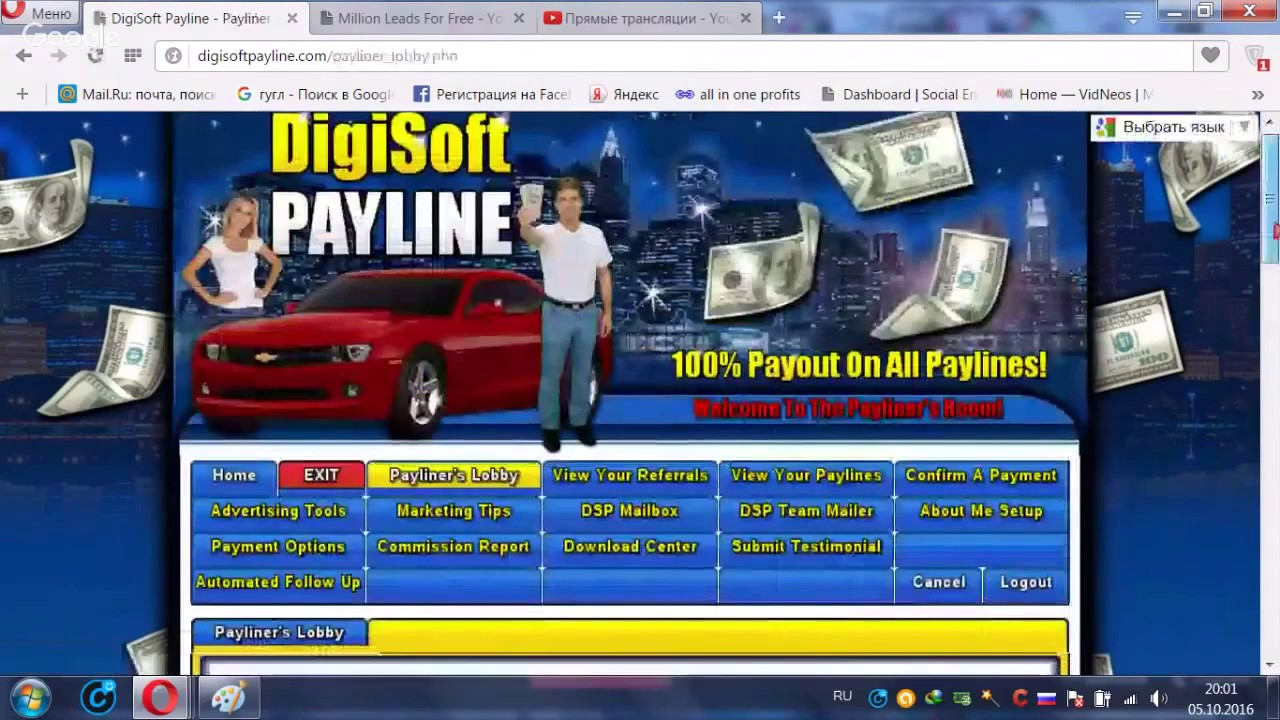
Task: Open Dashboard Social bookmark
Action: click(899, 94)
